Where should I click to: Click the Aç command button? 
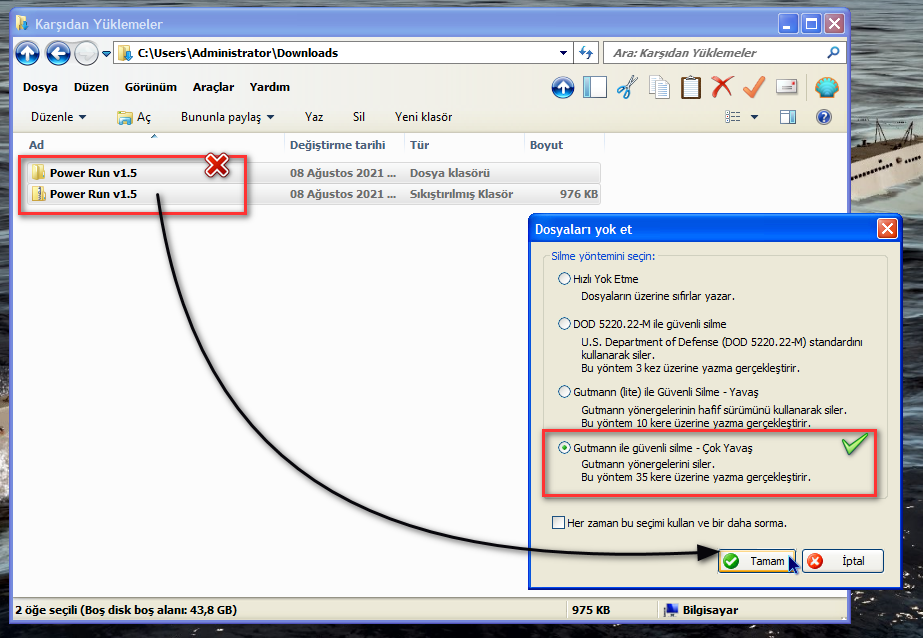[x=134, y=117]
